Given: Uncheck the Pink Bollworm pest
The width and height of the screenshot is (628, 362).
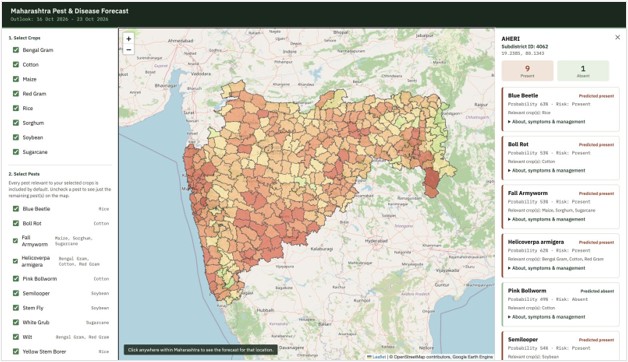Looking at the screenshot, I should [16, 279].
